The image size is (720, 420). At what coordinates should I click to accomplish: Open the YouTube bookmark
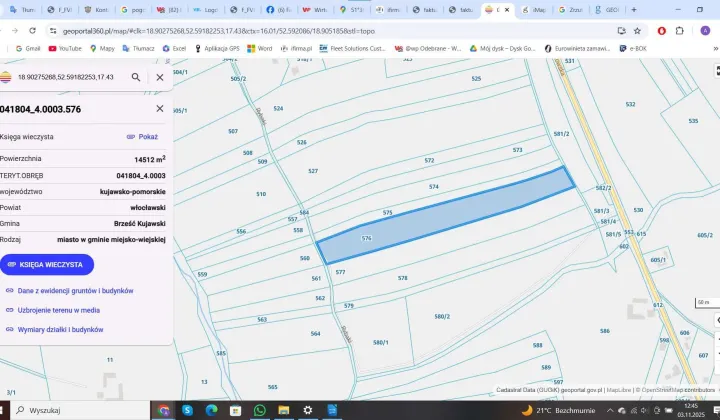[x=64, y=48]
